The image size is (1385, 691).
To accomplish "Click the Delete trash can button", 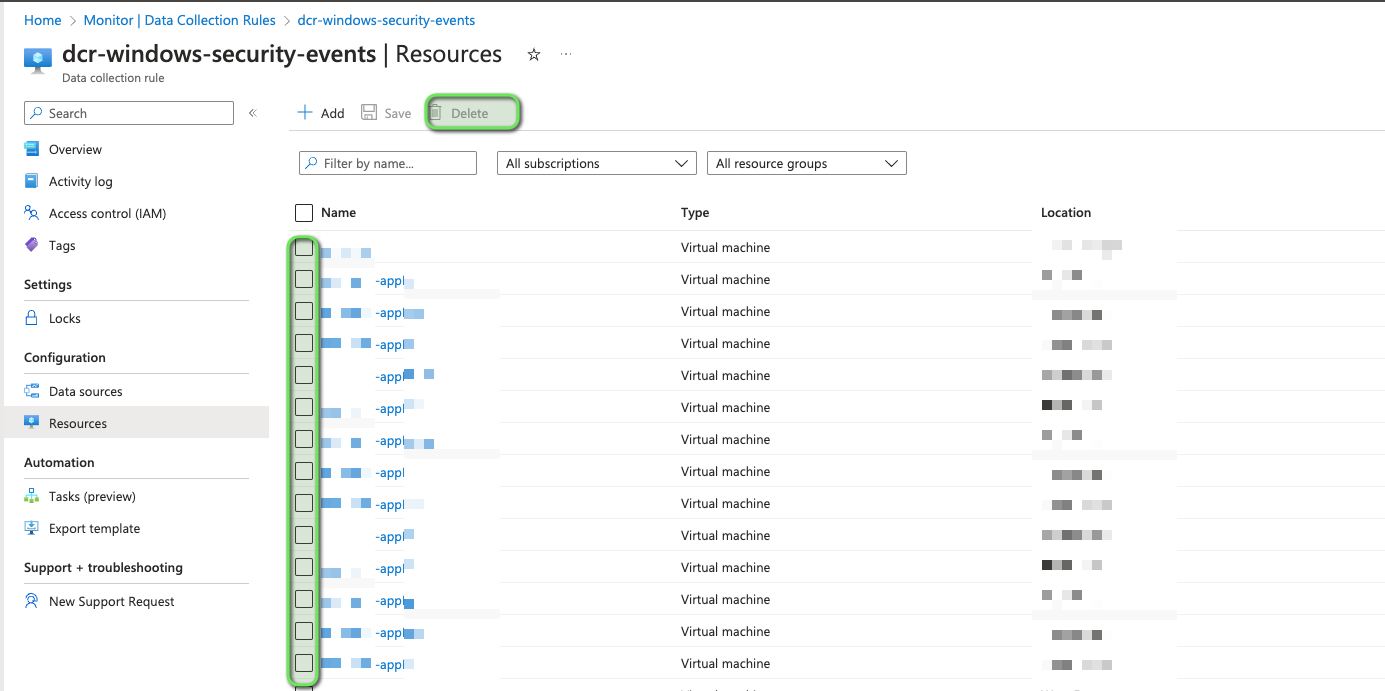I will click(471, 113).
